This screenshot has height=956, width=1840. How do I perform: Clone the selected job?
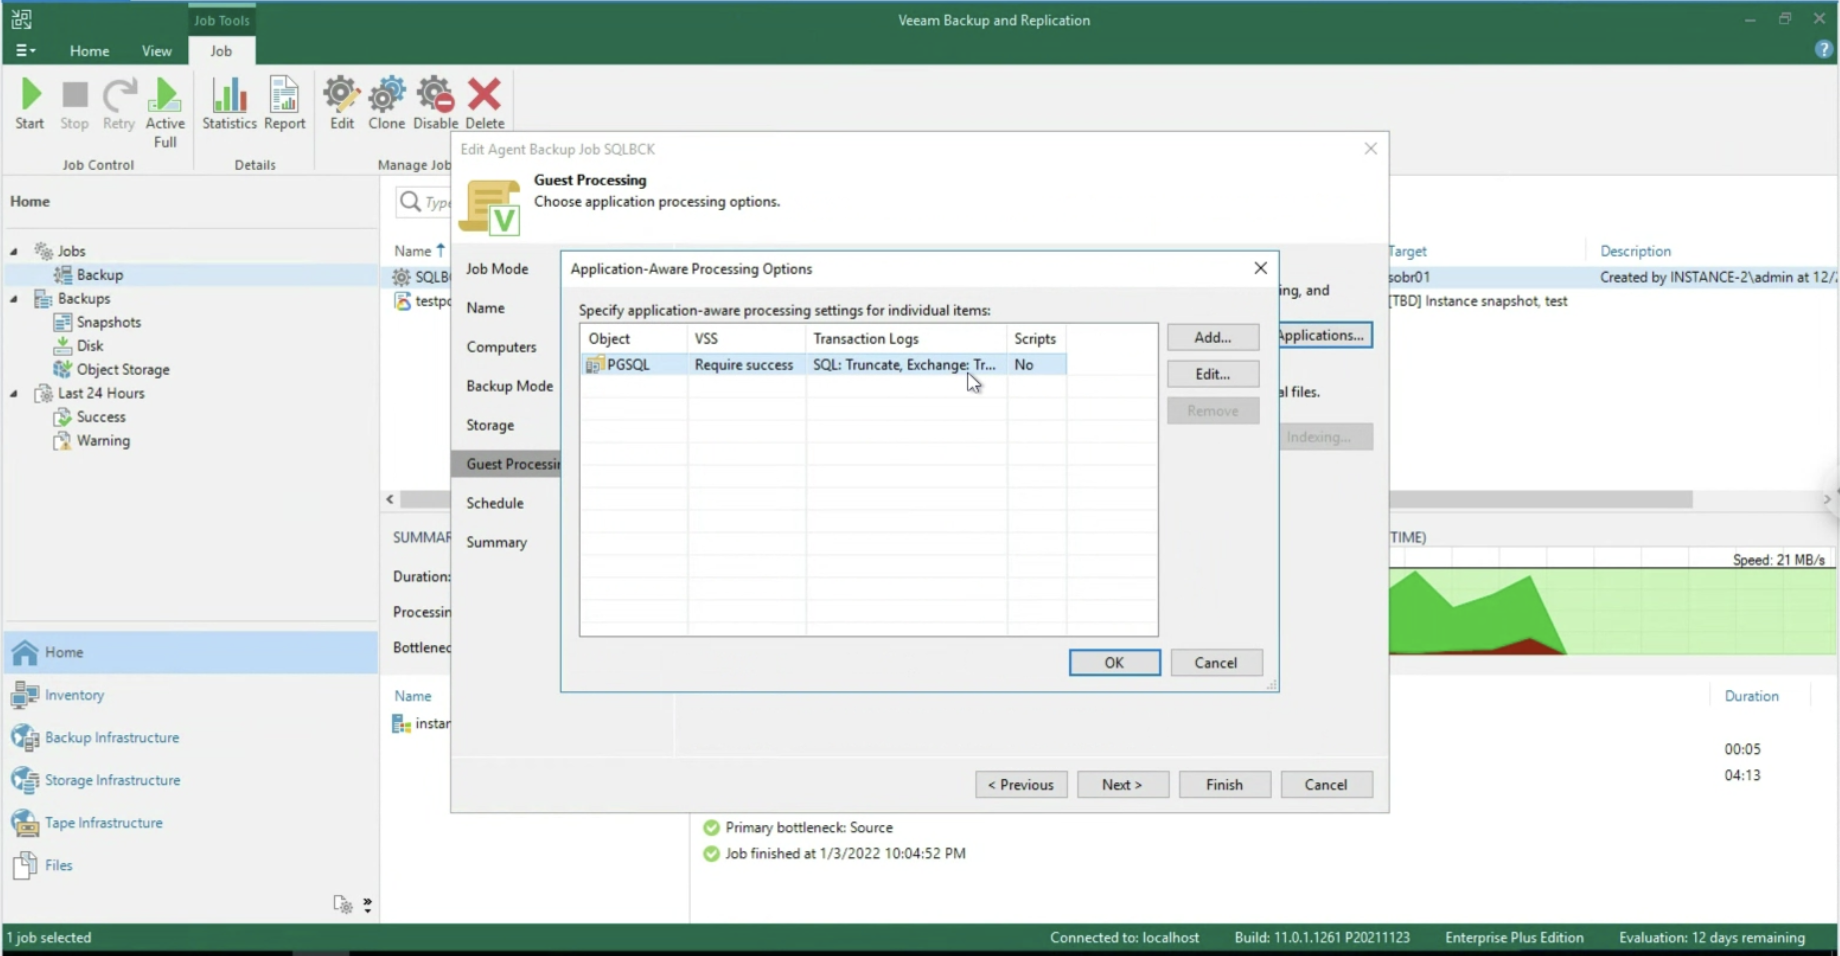(x=386, y=104)
